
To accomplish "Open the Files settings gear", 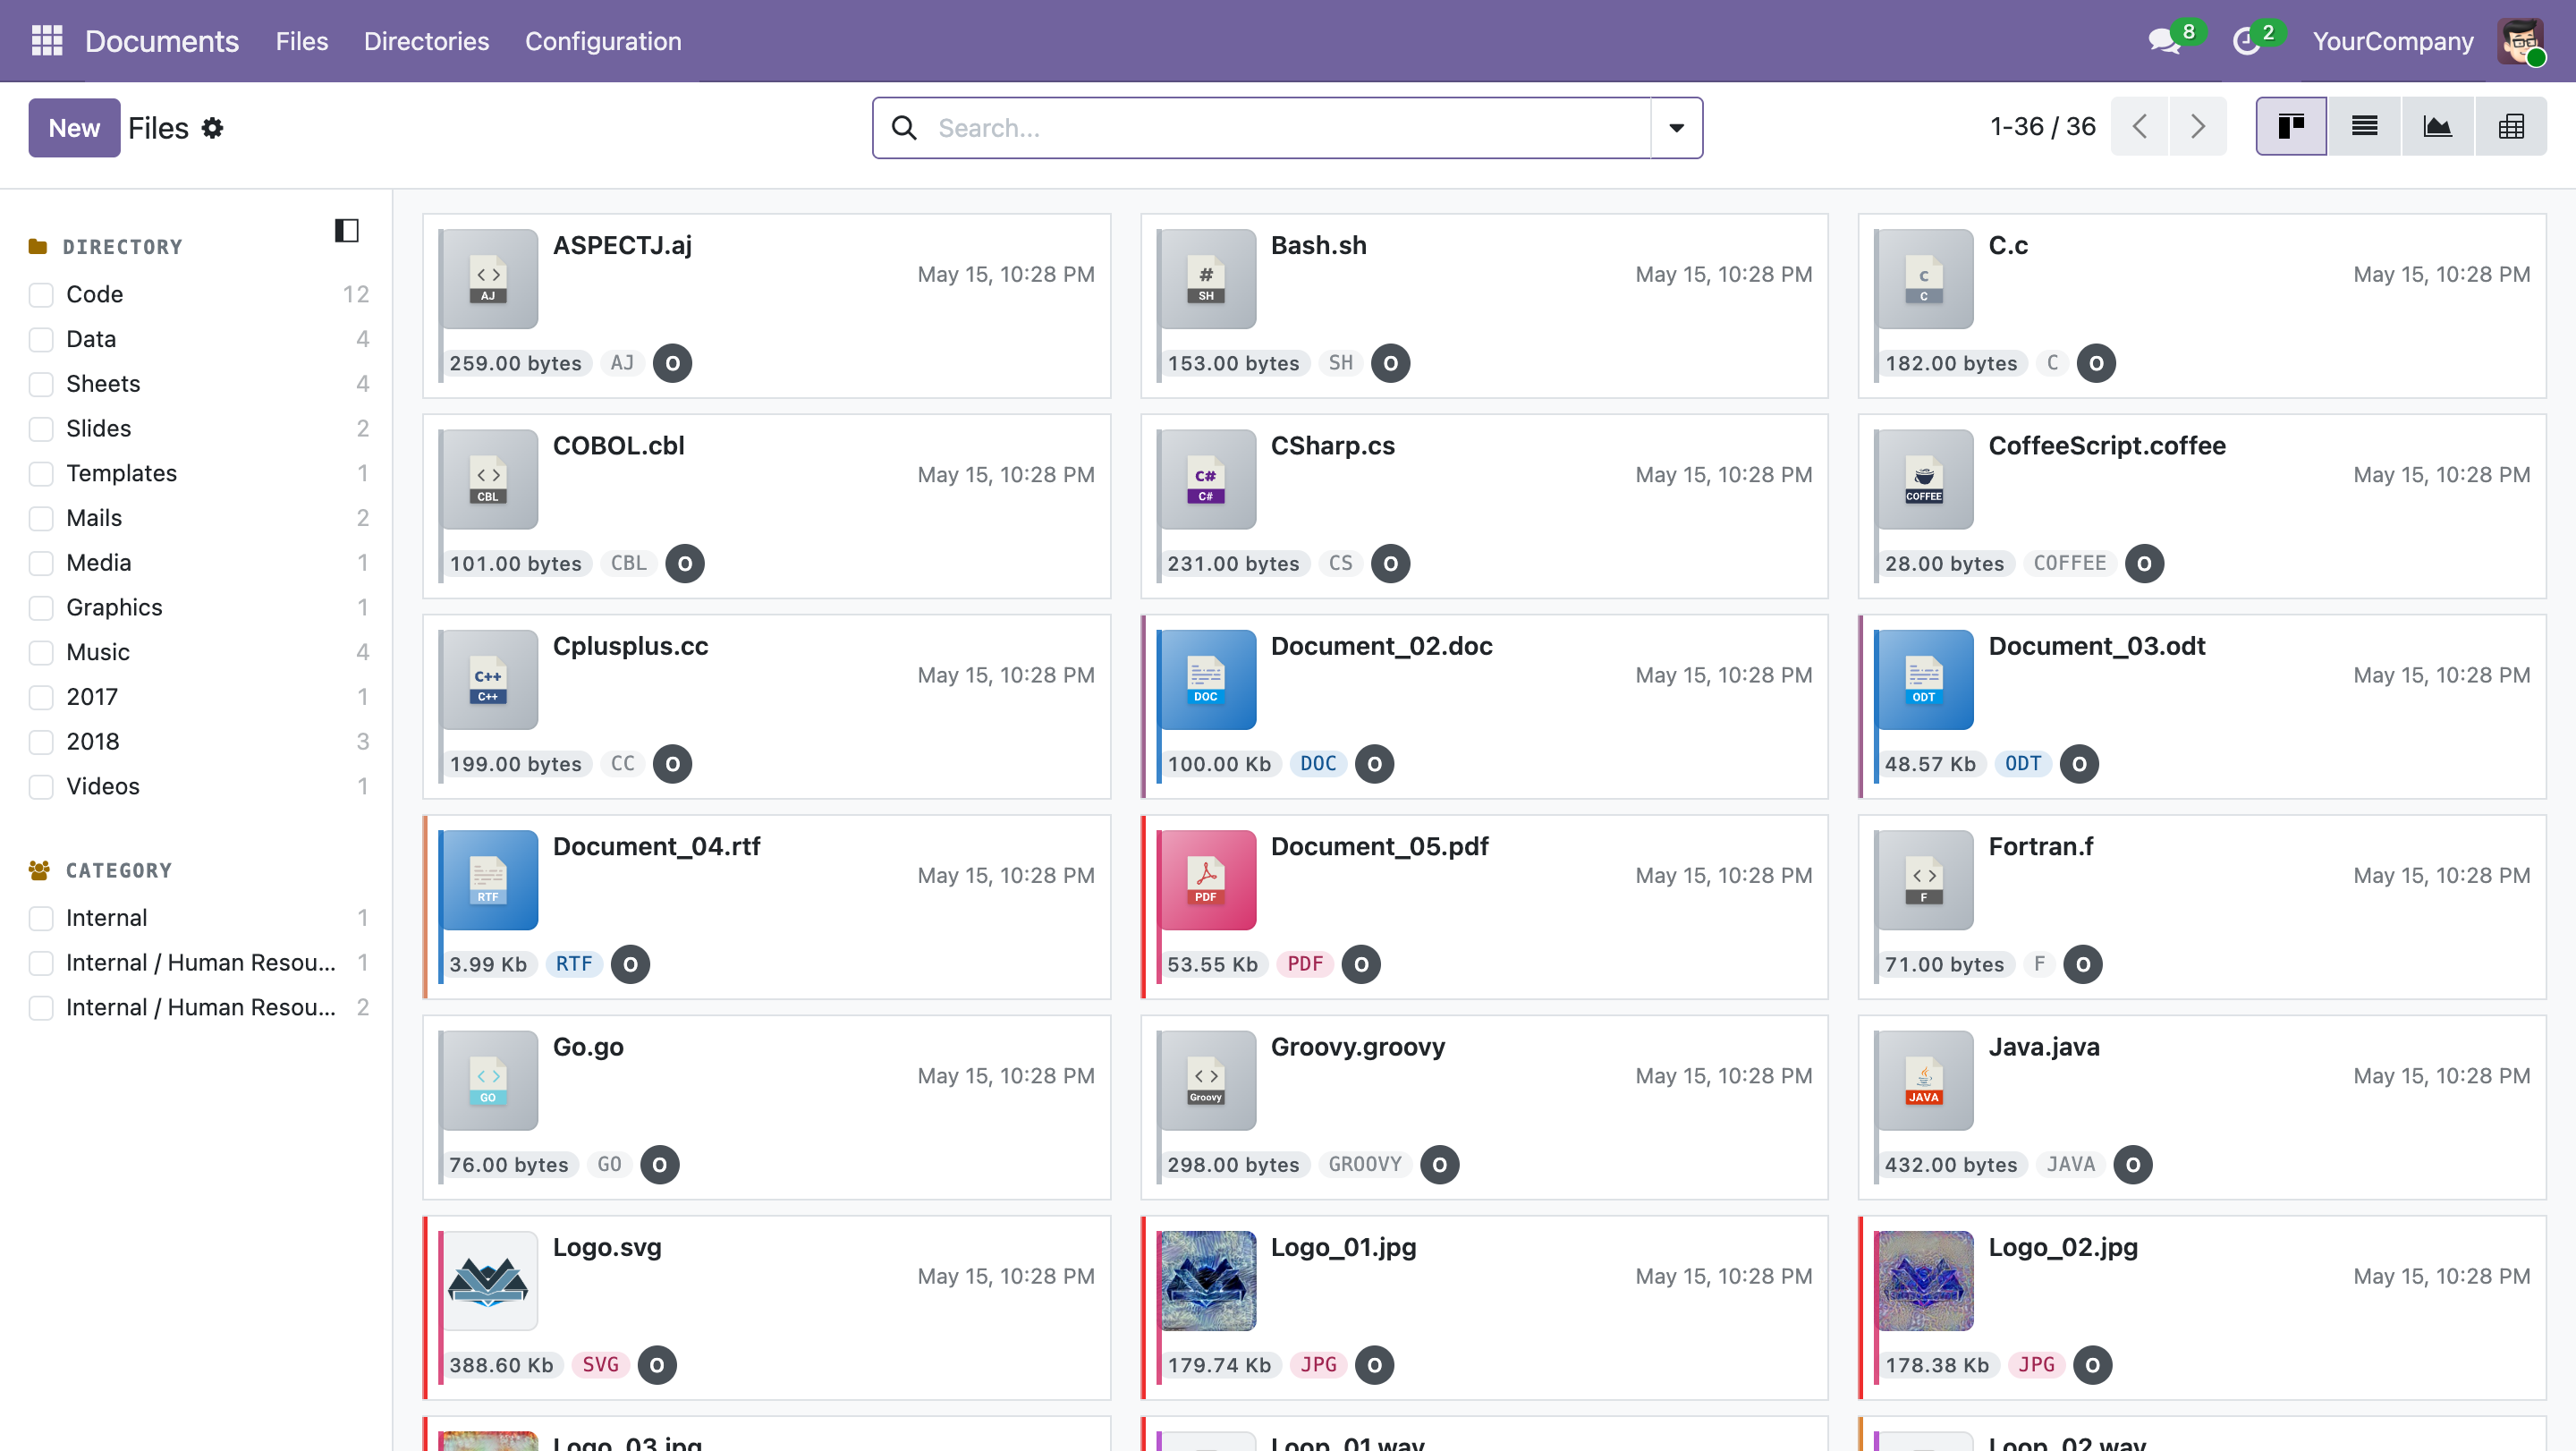I will point(212,128).
